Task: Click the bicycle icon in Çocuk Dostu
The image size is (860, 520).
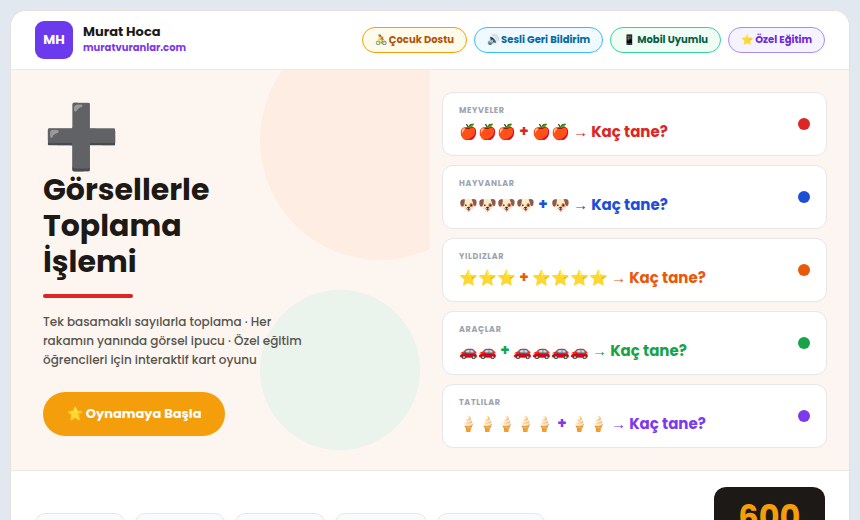Action: tap(381, 39)
